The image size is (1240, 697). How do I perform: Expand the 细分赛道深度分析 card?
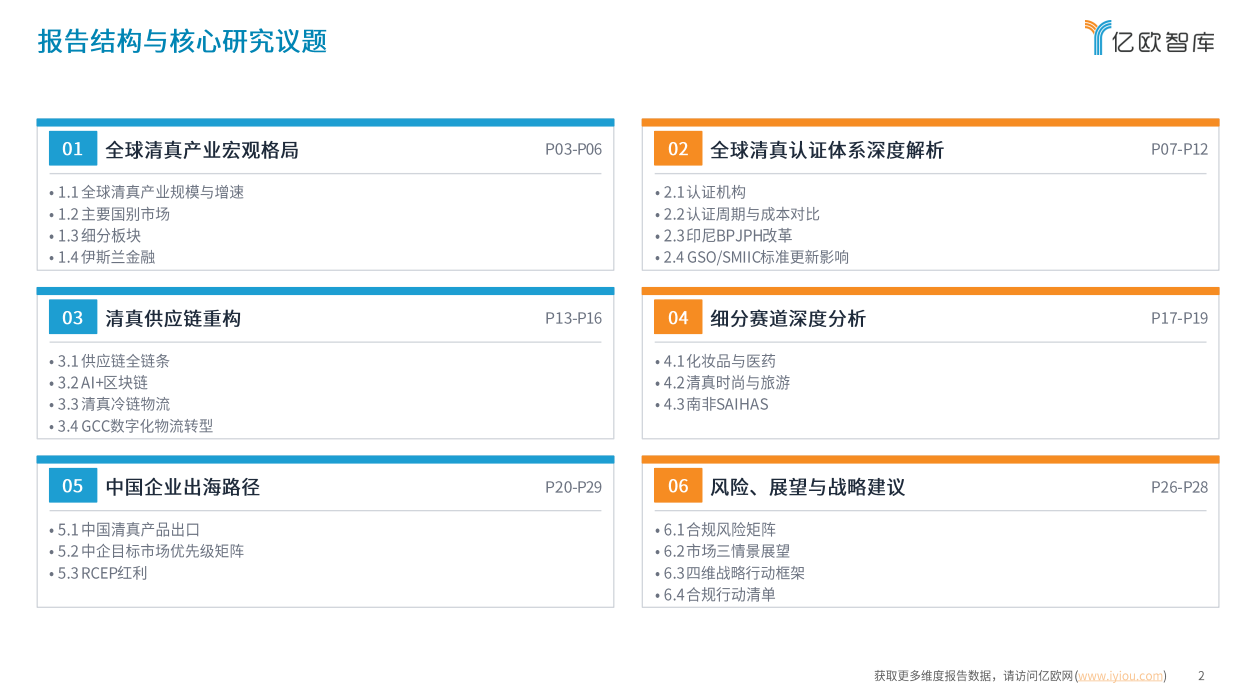tap(788, 317)
